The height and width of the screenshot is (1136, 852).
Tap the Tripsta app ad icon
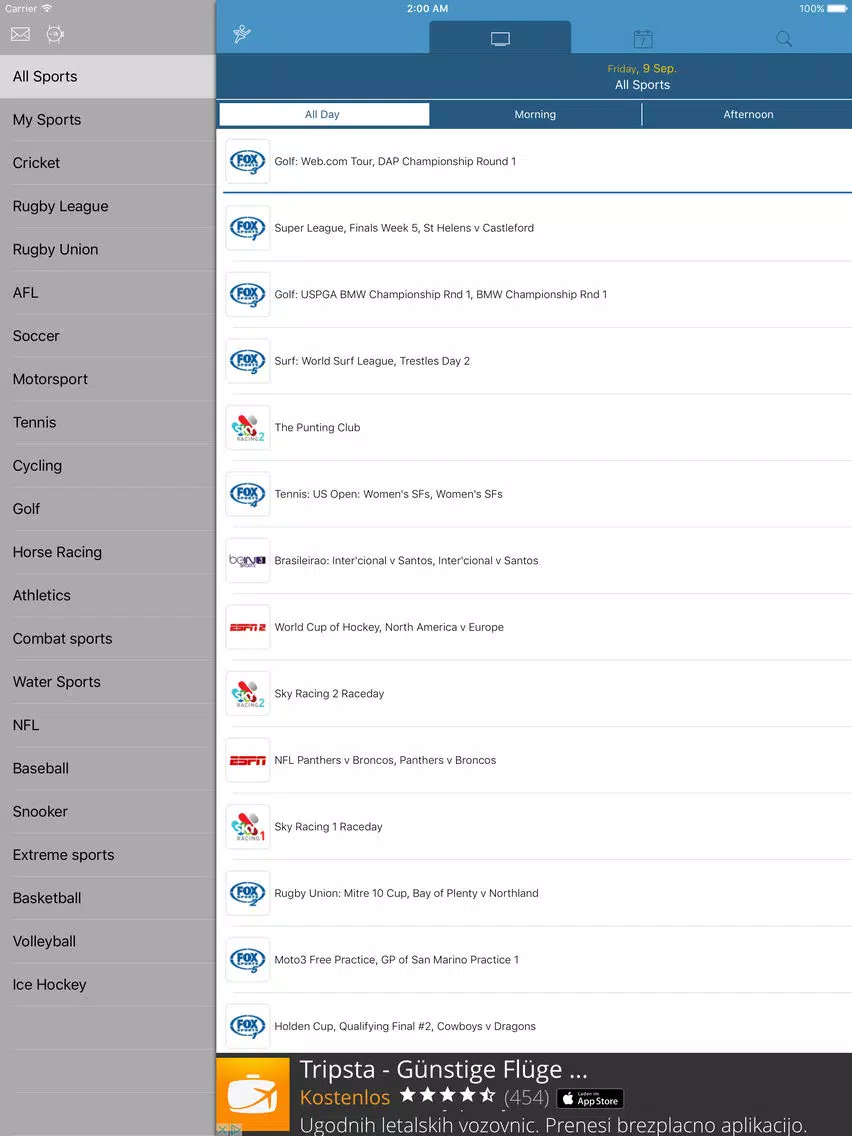tap(253, 1094)
